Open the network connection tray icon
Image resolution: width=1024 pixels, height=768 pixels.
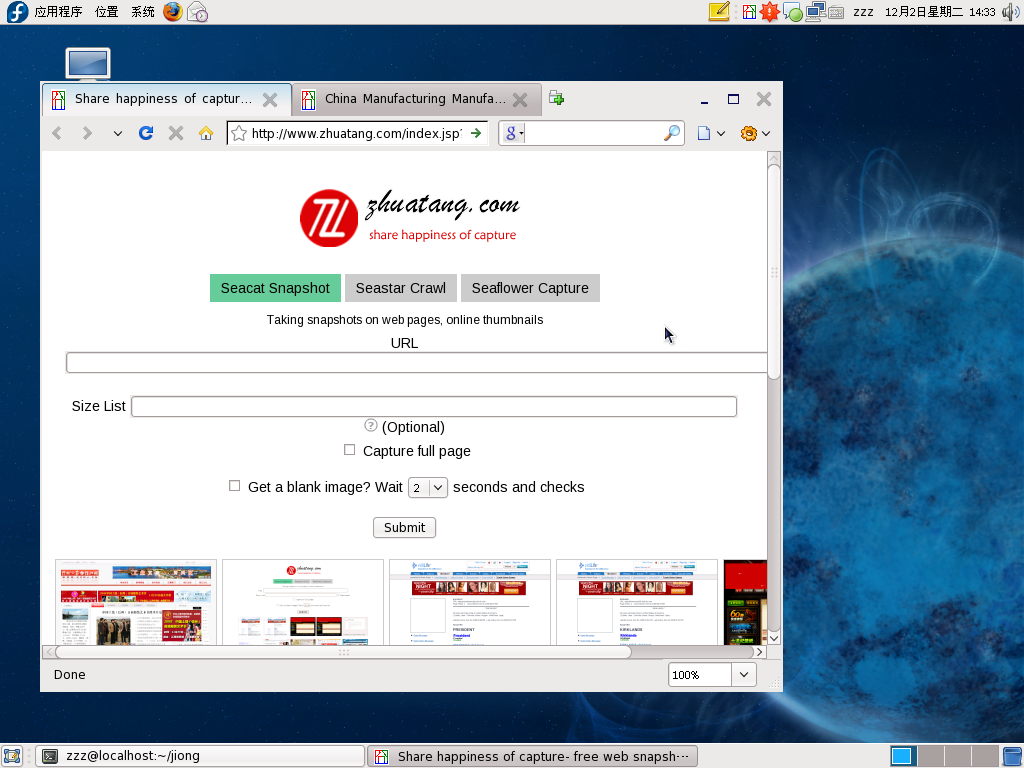pos(815,12)
